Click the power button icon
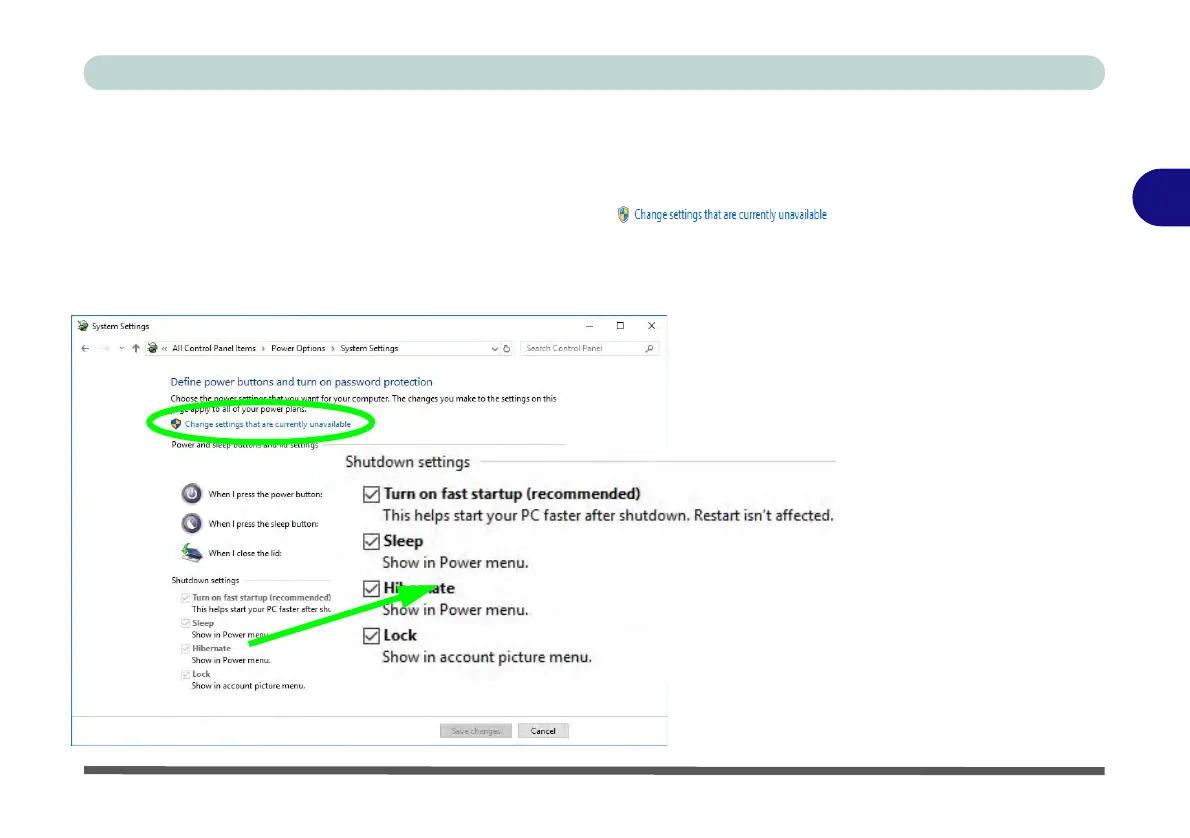The height and width of the screenshot is (838, 1190). pyautogui.click(x=191, y=494)
